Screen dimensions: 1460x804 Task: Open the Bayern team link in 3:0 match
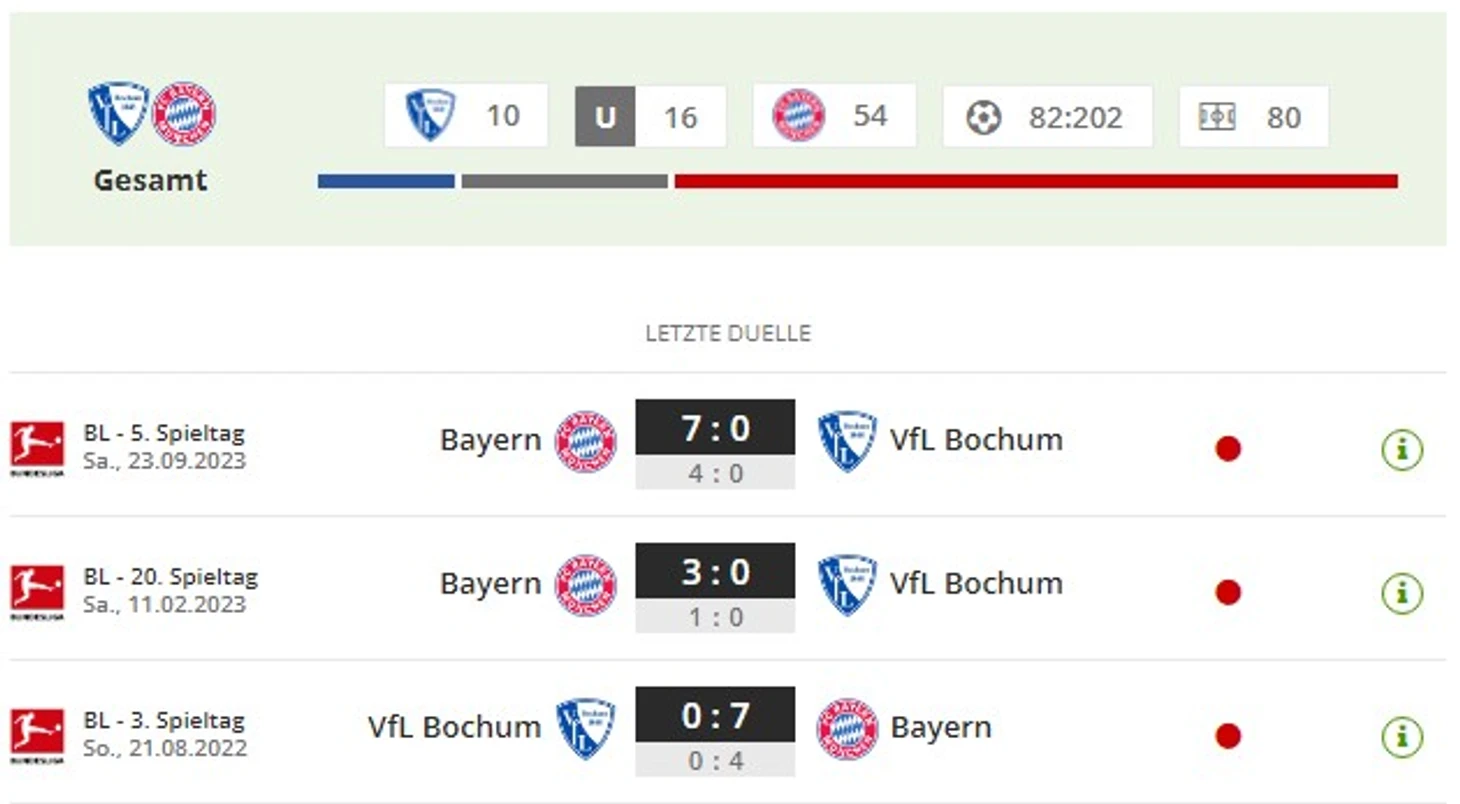coord(490,583)
